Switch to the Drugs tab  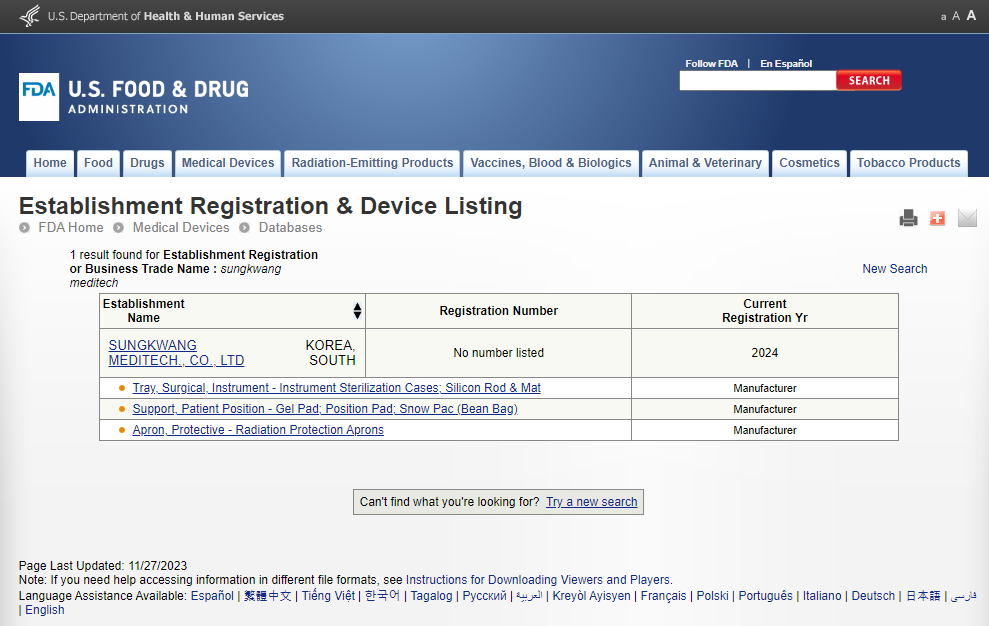[147, 163]
